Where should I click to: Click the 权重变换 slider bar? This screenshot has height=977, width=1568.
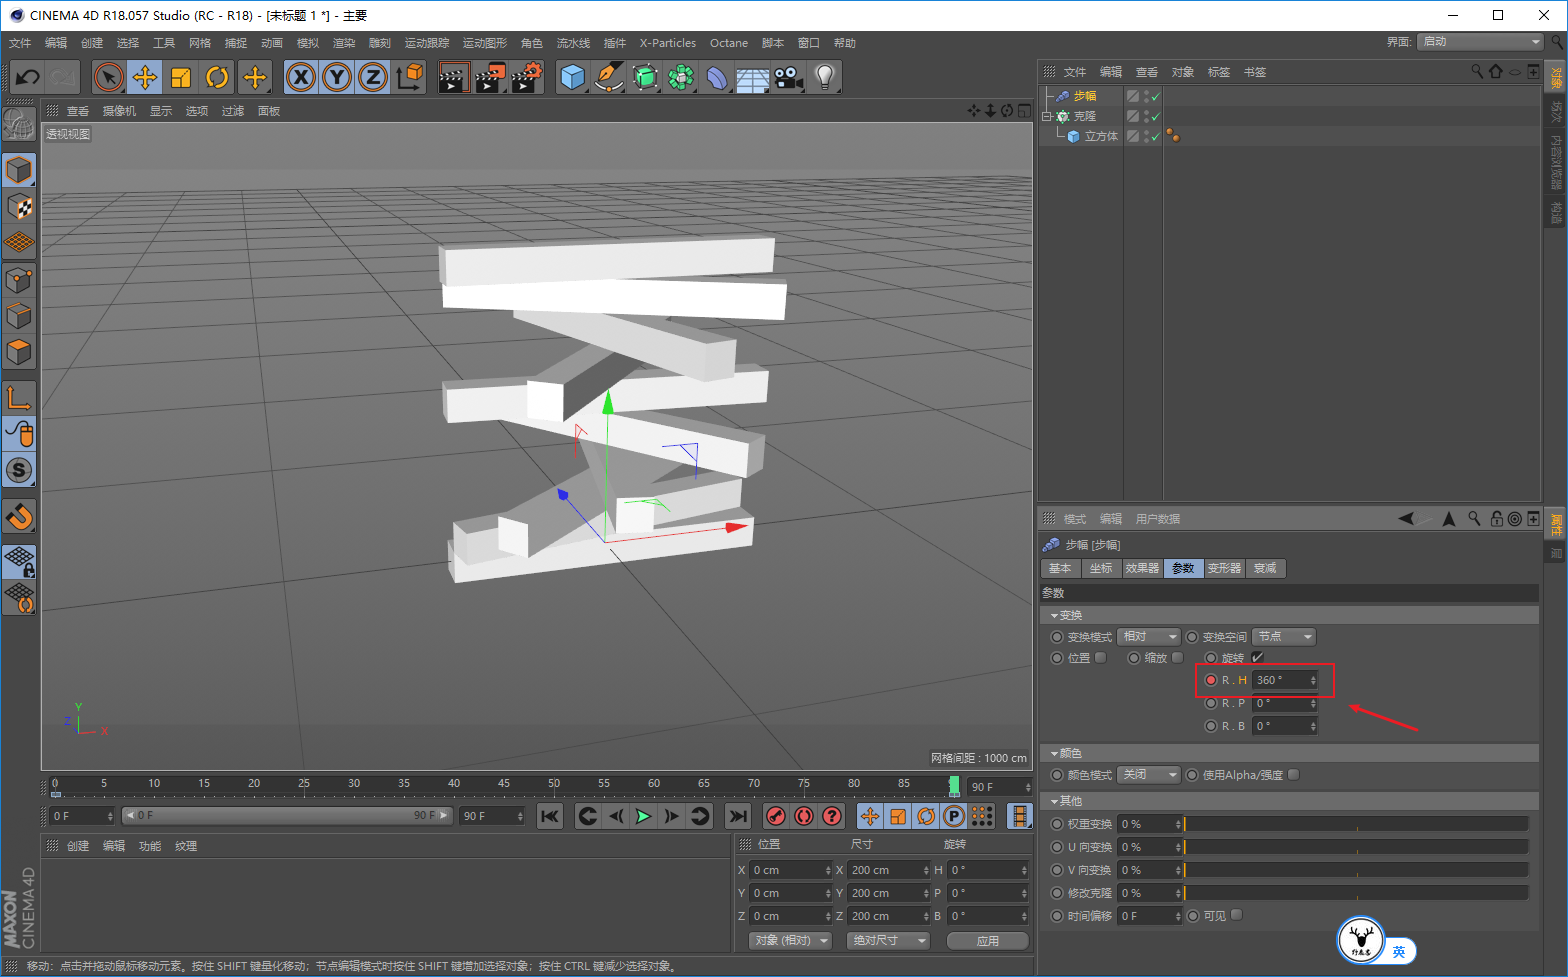click(1356, 824)
